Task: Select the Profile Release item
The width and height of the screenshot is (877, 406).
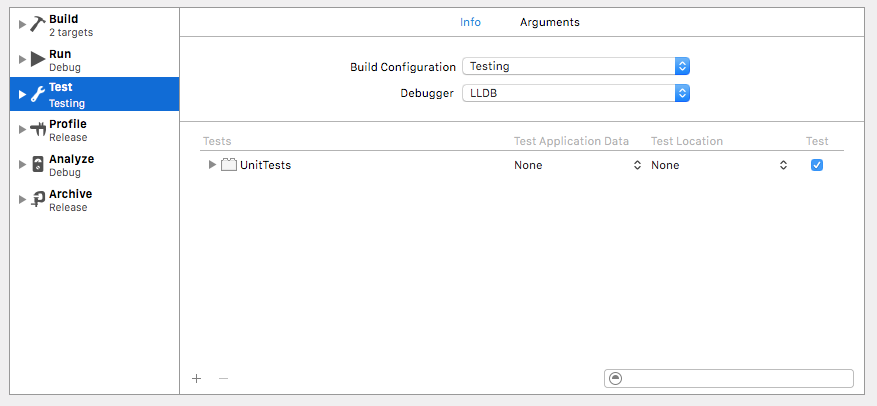Action: (x=95, y=130)
